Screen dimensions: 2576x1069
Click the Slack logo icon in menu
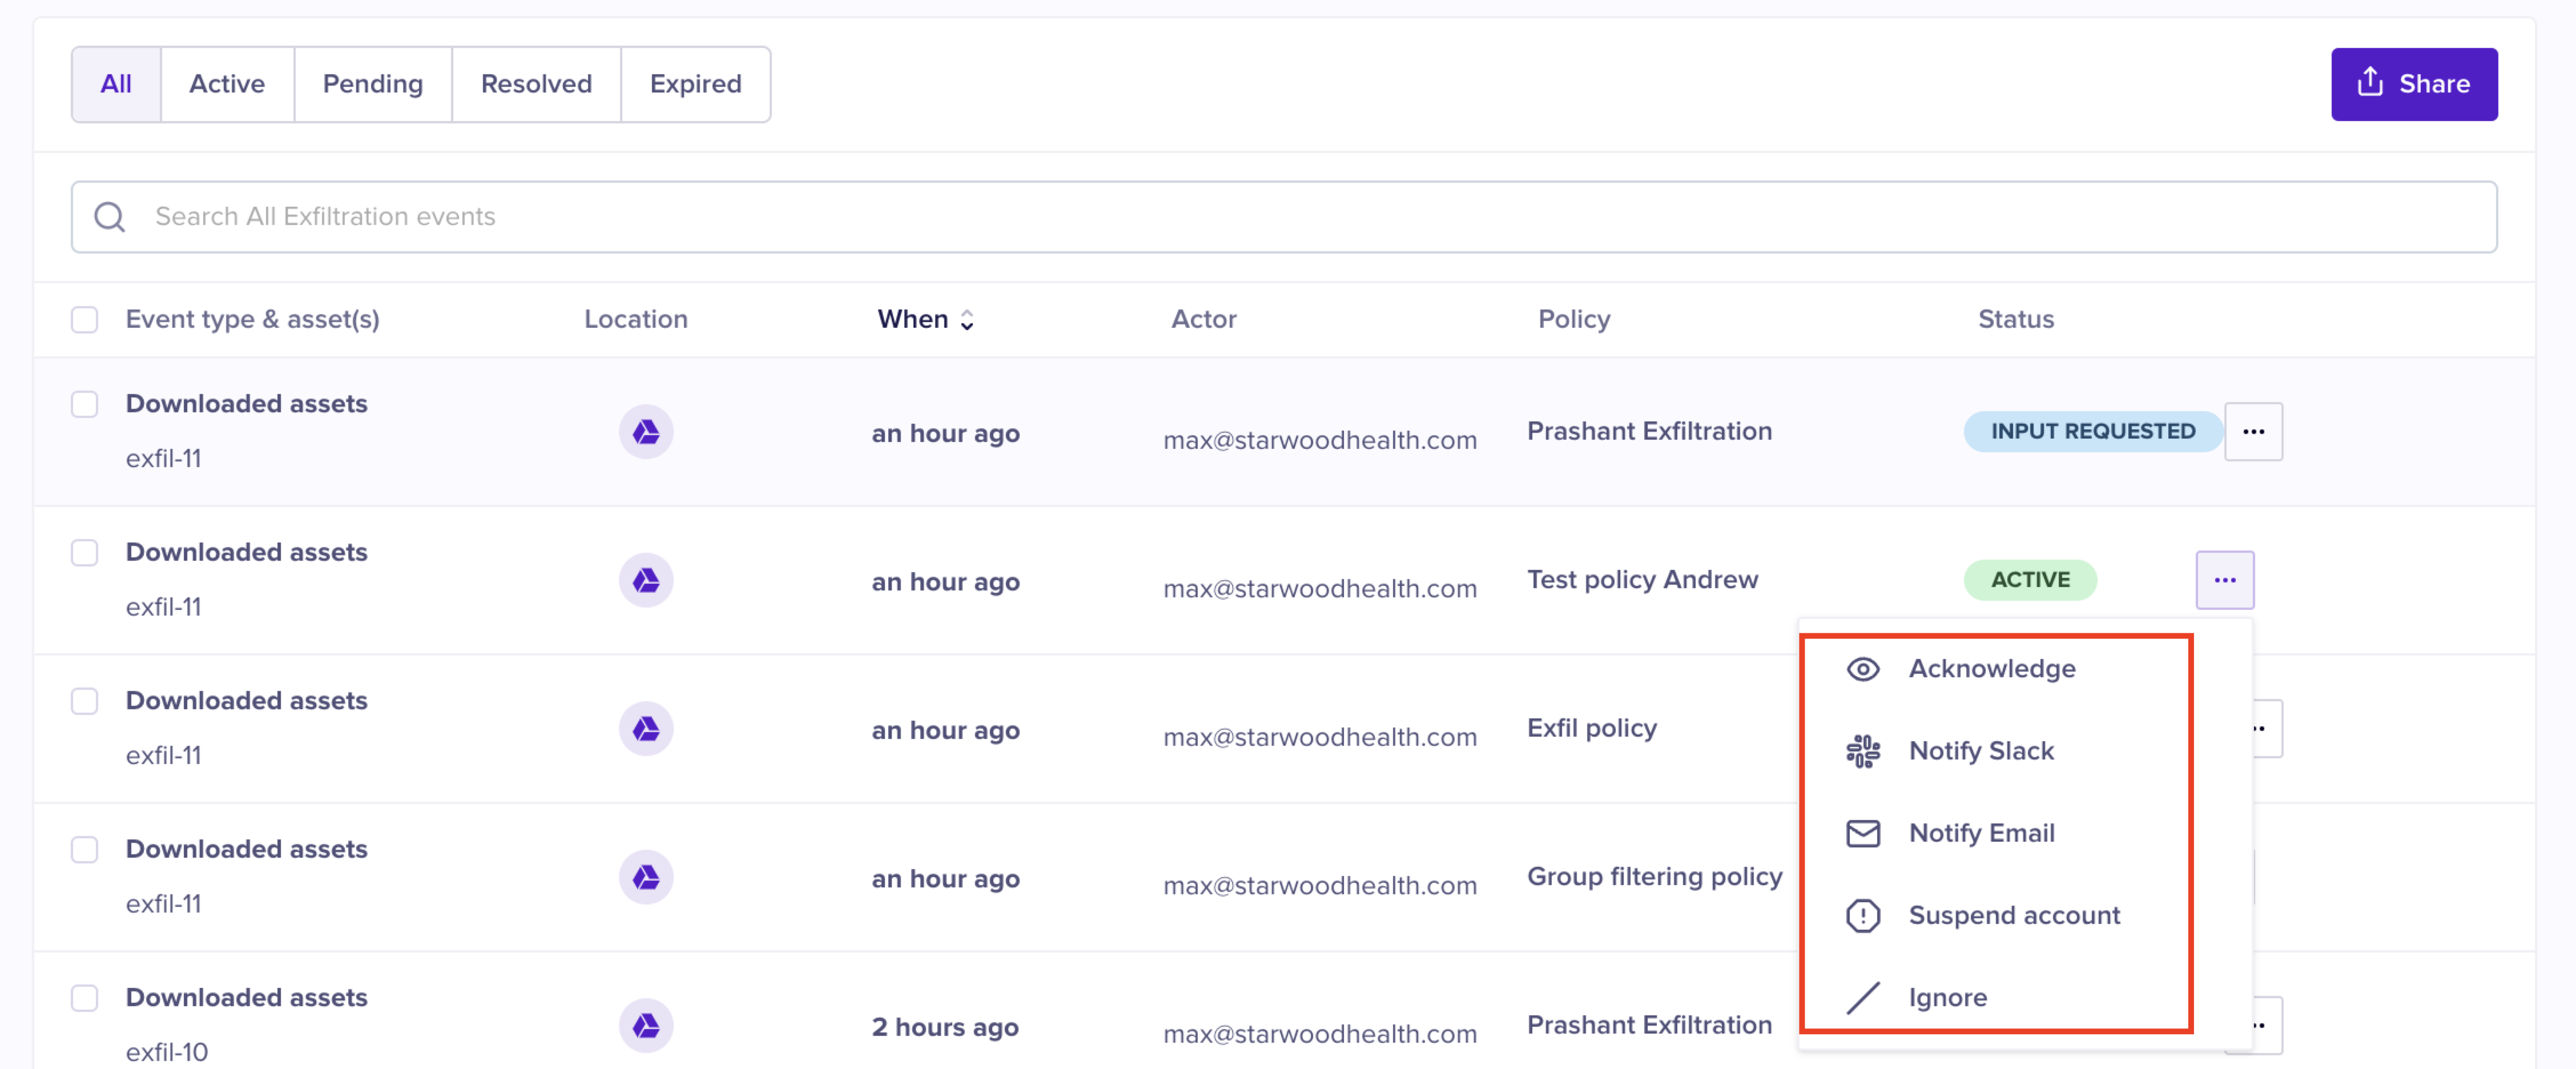pyautogui.click(x=1862, y=751)
